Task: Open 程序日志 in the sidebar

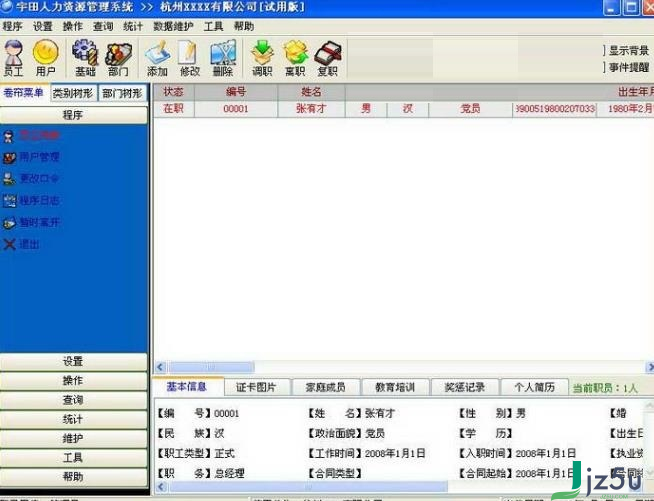Action: pos(32,201)
